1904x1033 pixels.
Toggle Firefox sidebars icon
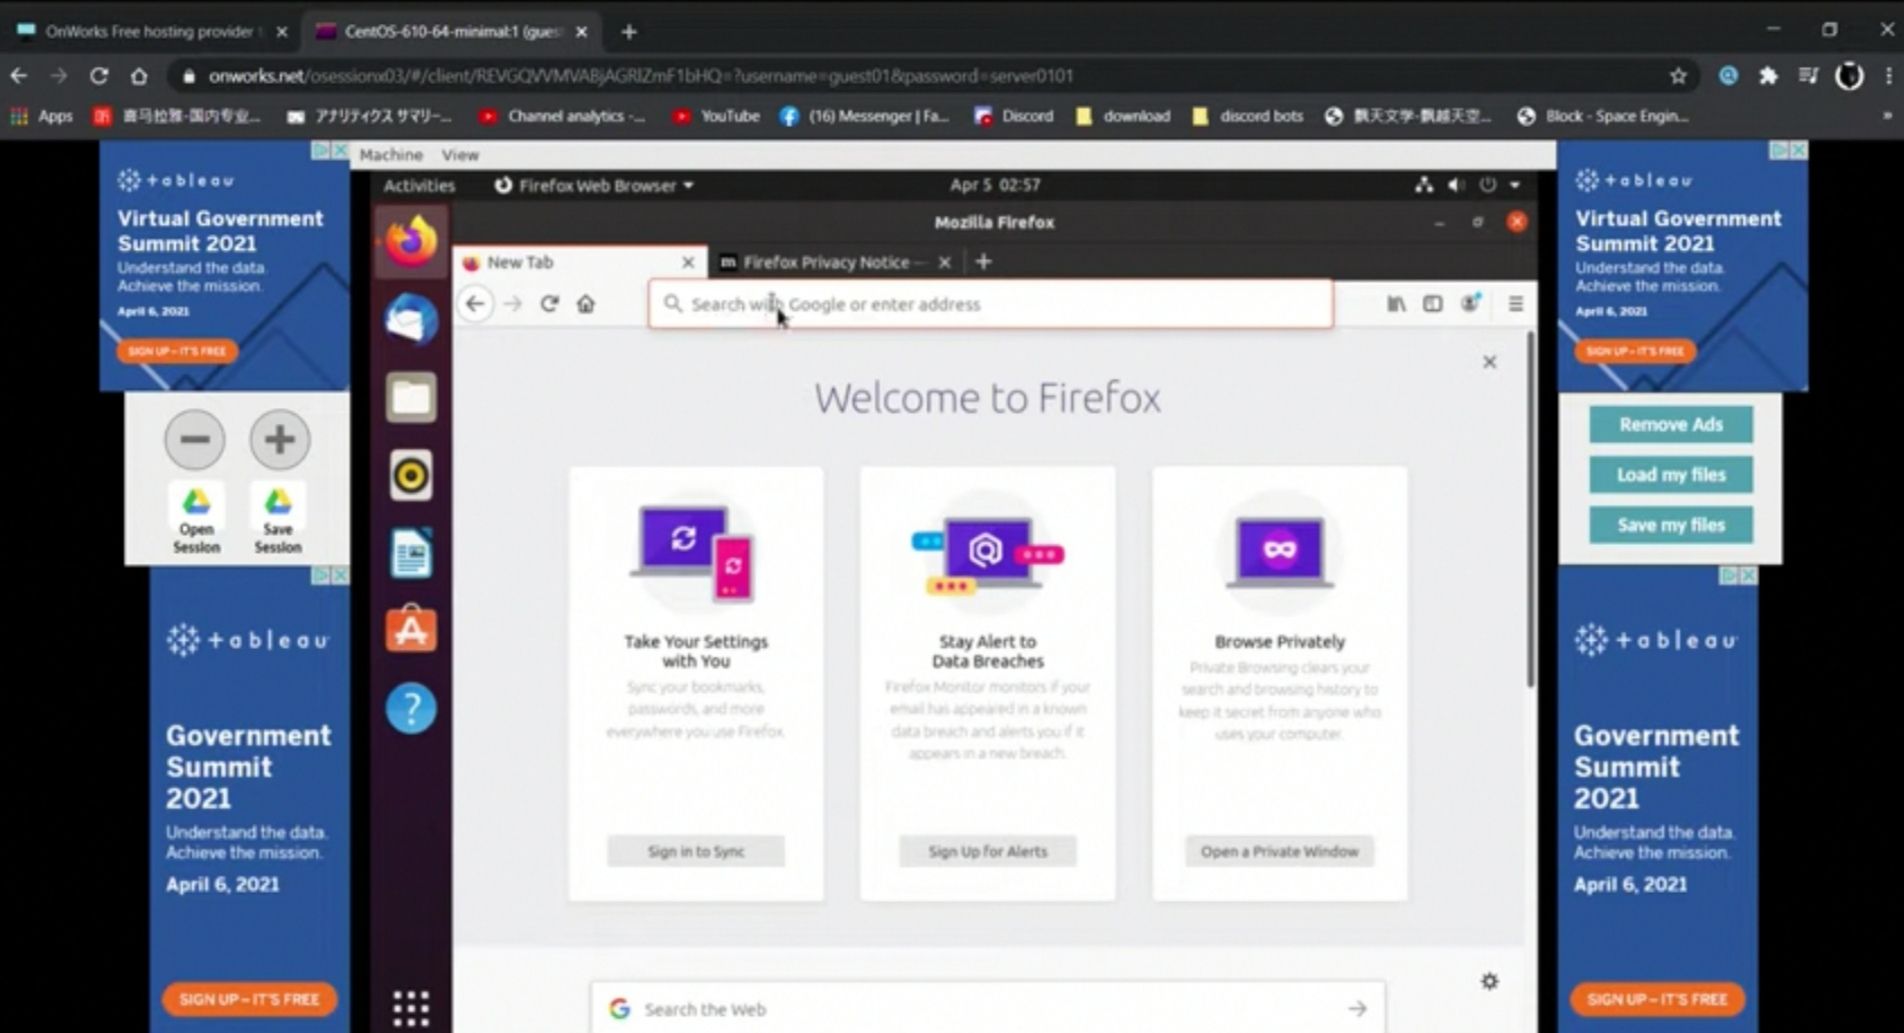(1433, 304)
